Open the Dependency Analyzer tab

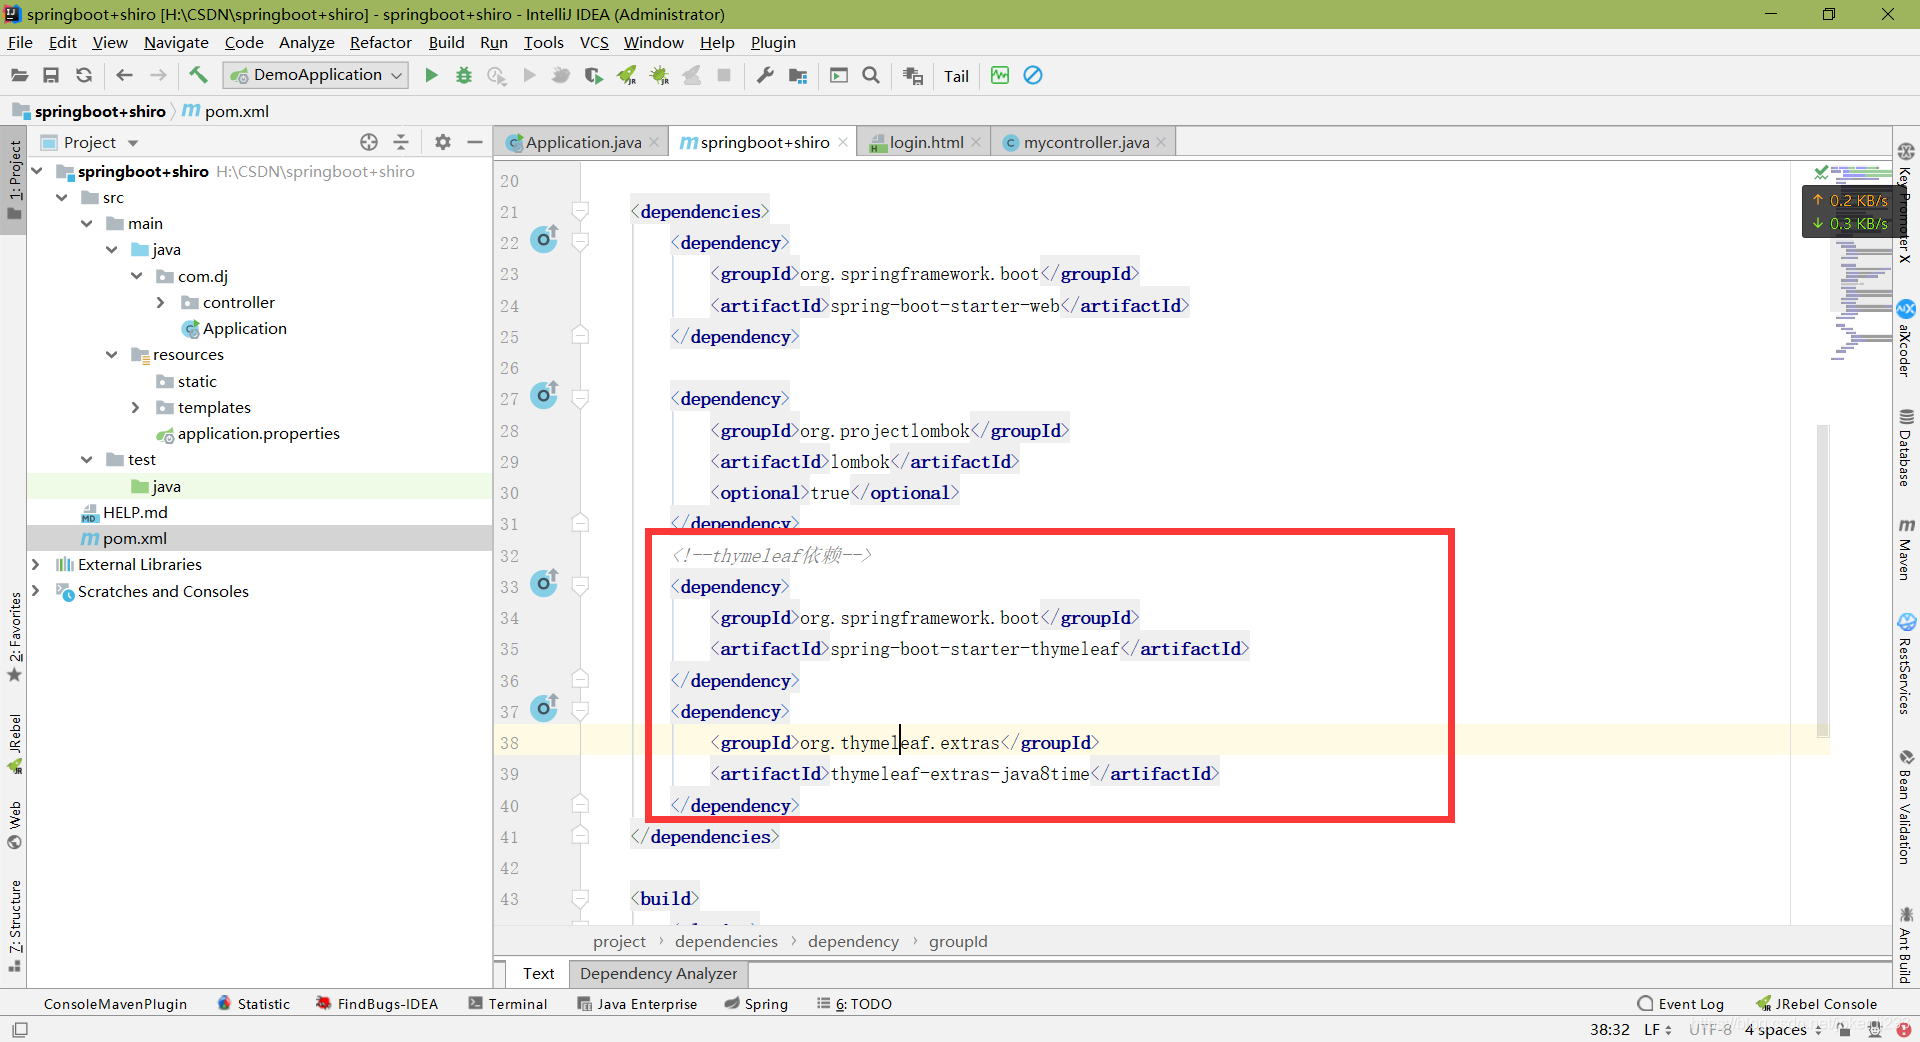[x=658, y=973]
